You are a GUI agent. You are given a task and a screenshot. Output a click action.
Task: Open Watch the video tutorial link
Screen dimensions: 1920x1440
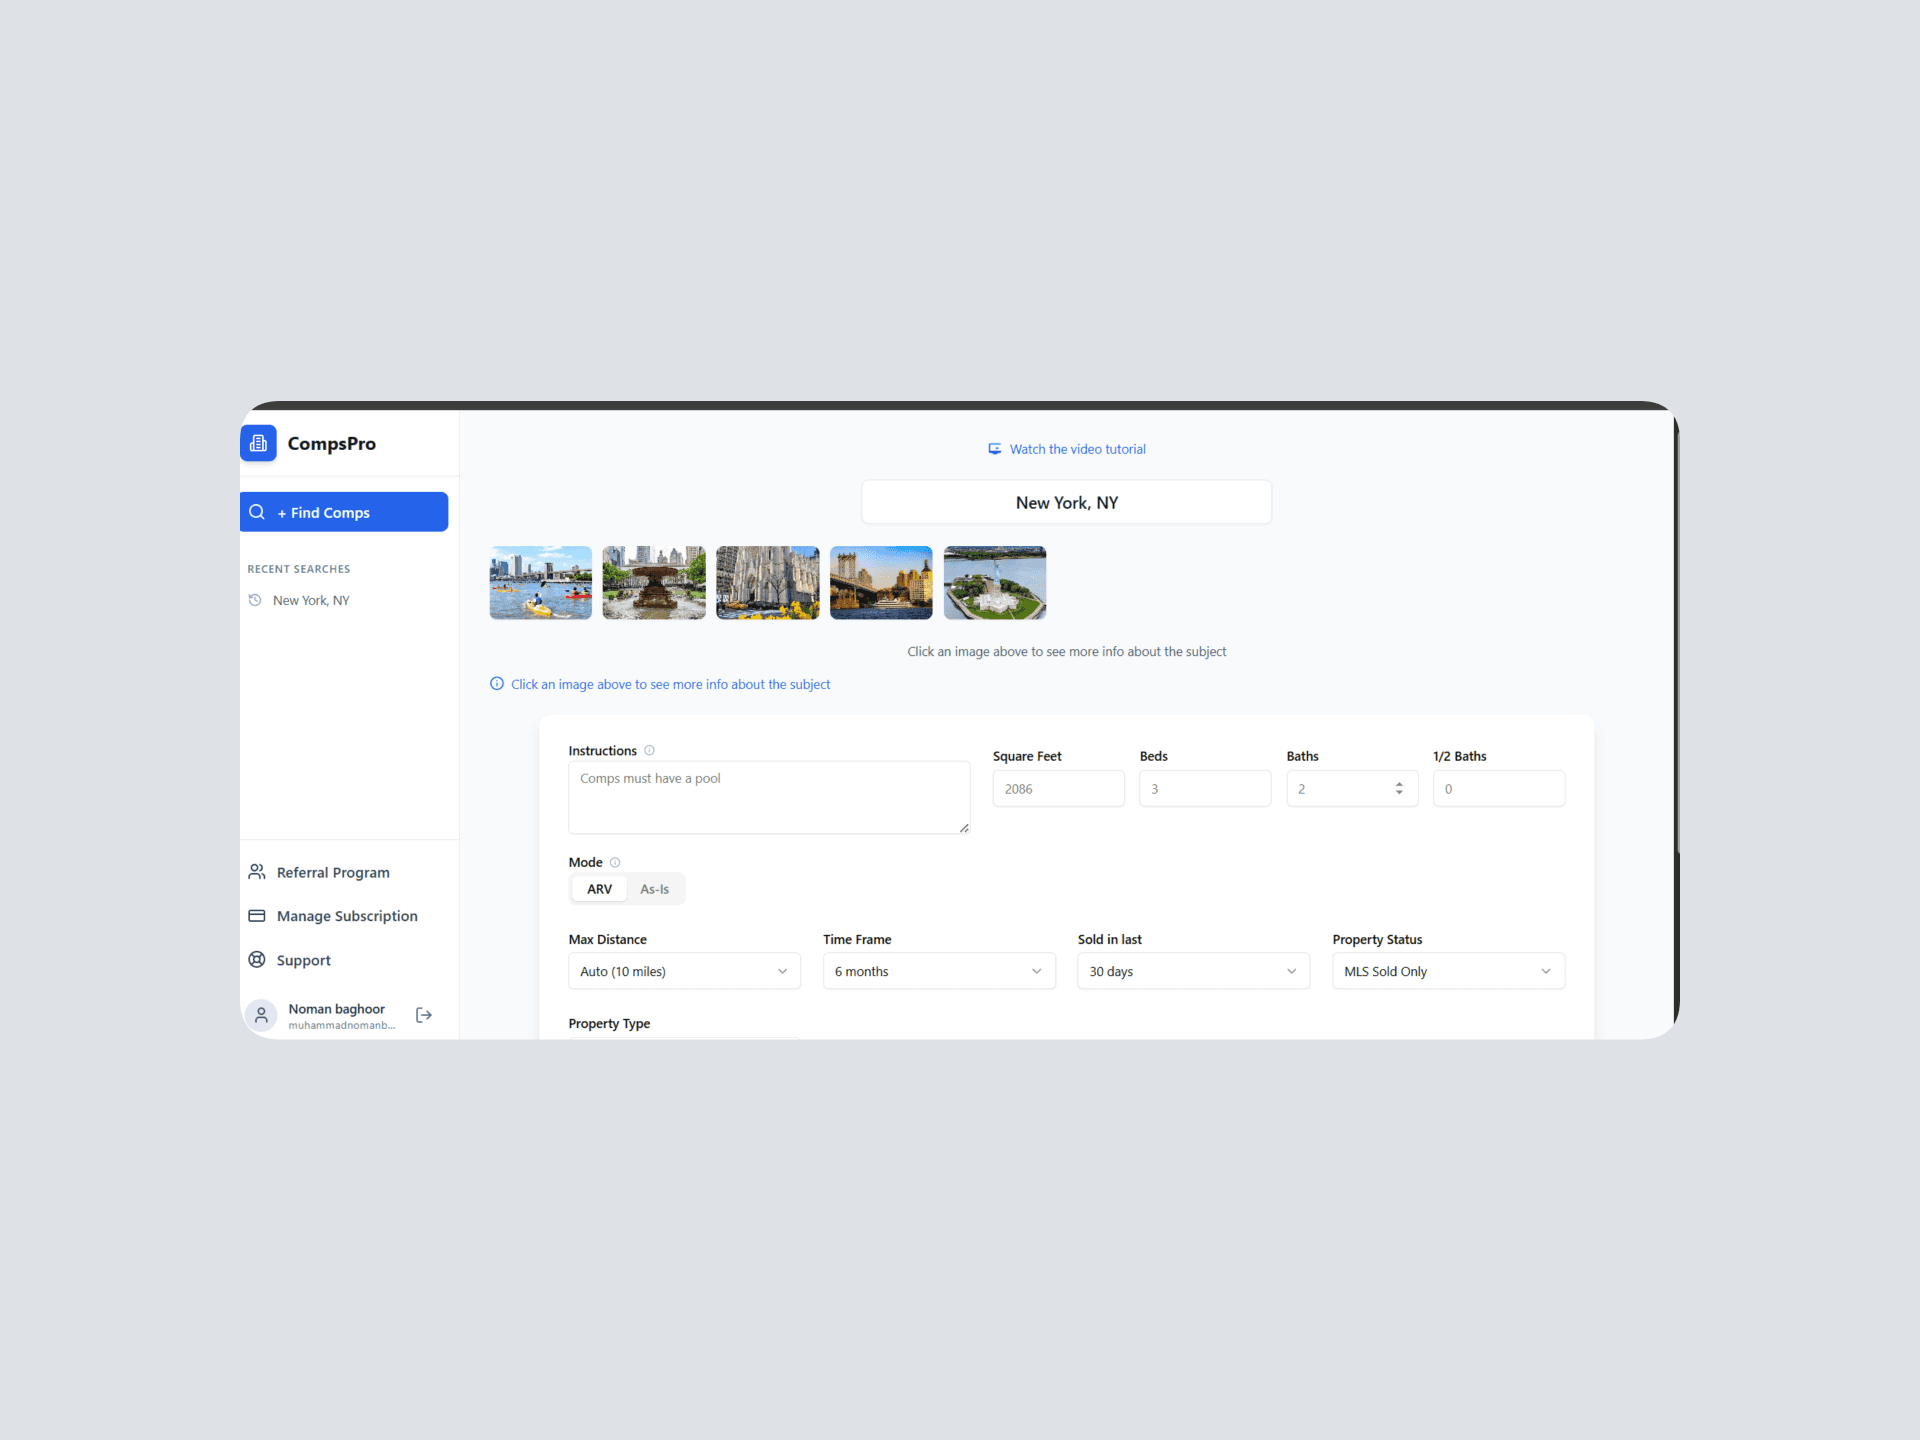[1077, 449]
